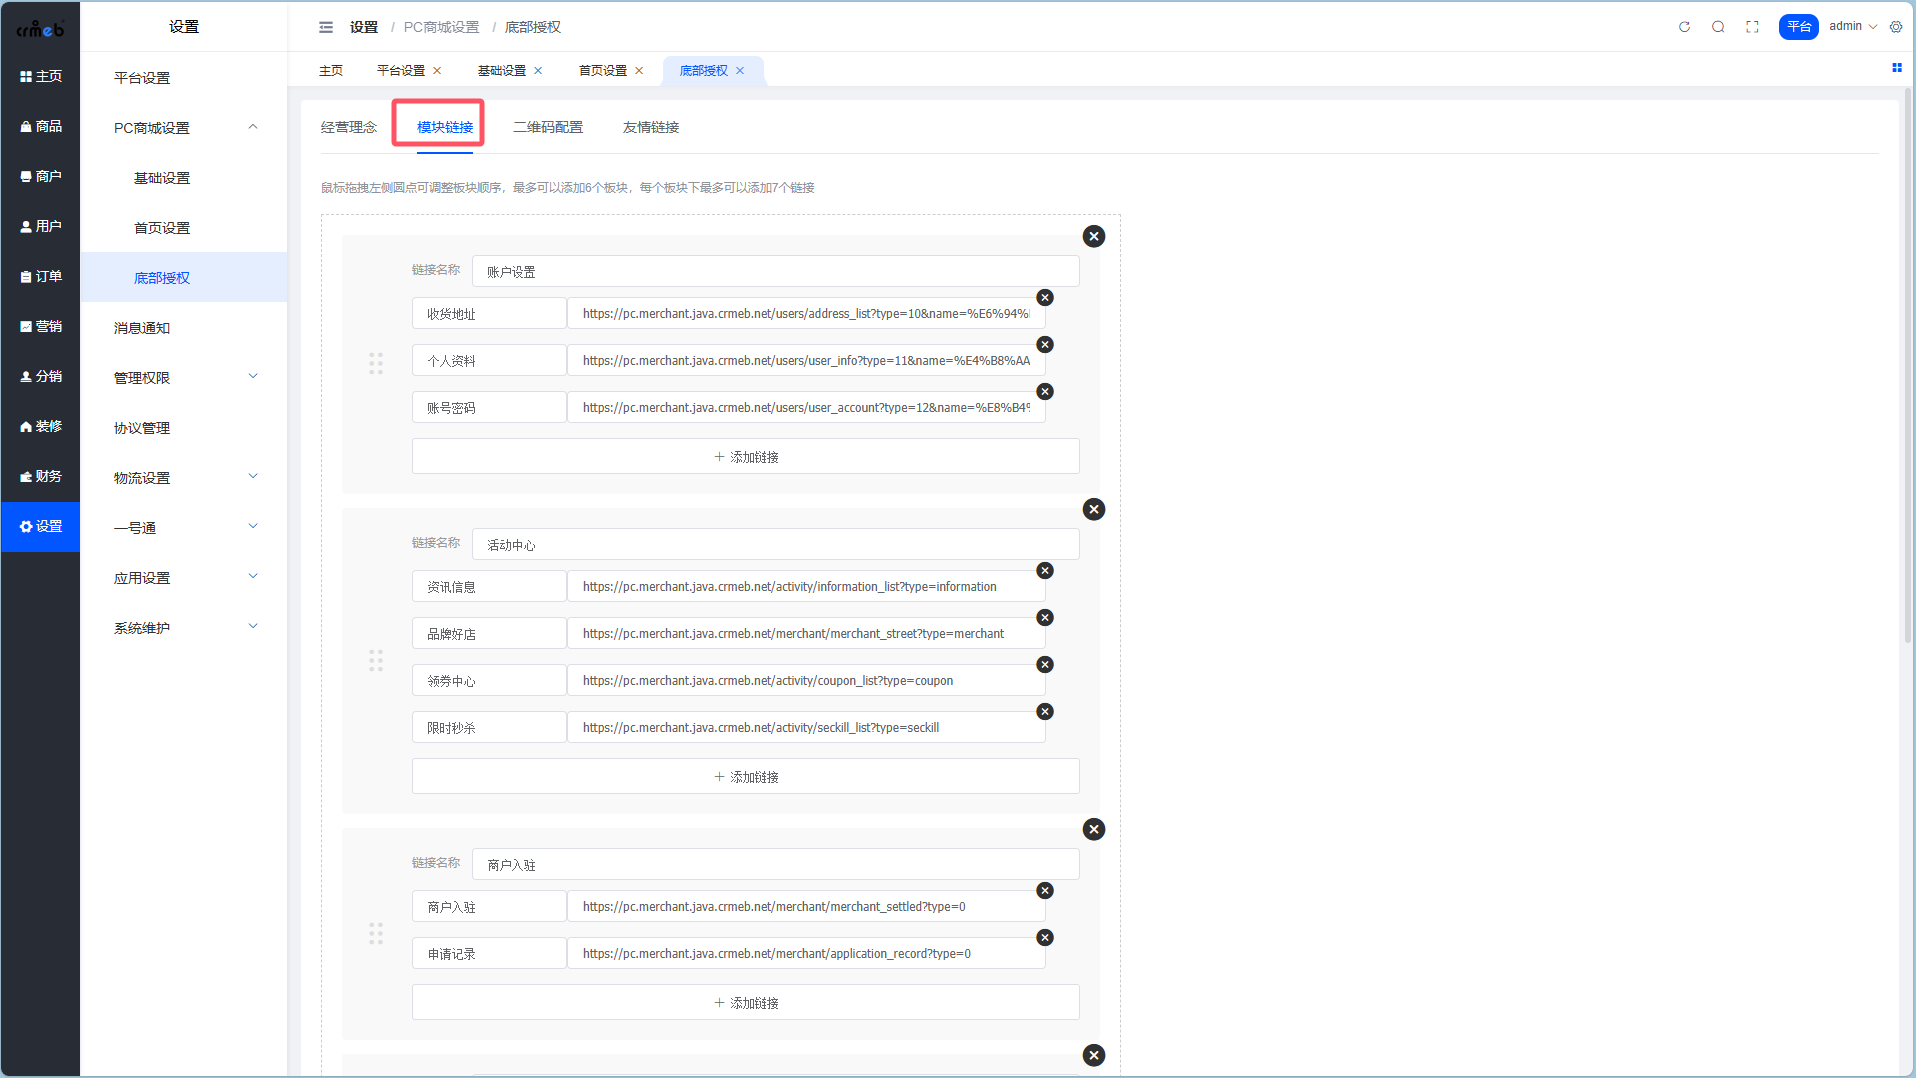Image resolution: width=1916 pixels, height=1078 pixels.
Task: Click drag handle of 活动中心 block
Action: 376,660
